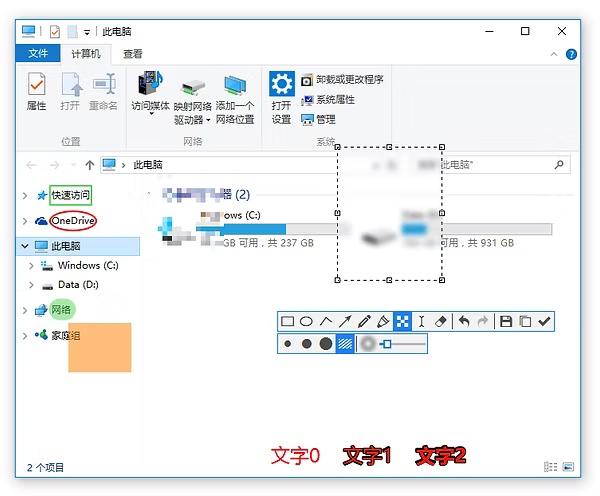The height and width of the screenshot is (496, 600).
Task: Choose the smallest brush size dot
Action: [x=288, y=344]
